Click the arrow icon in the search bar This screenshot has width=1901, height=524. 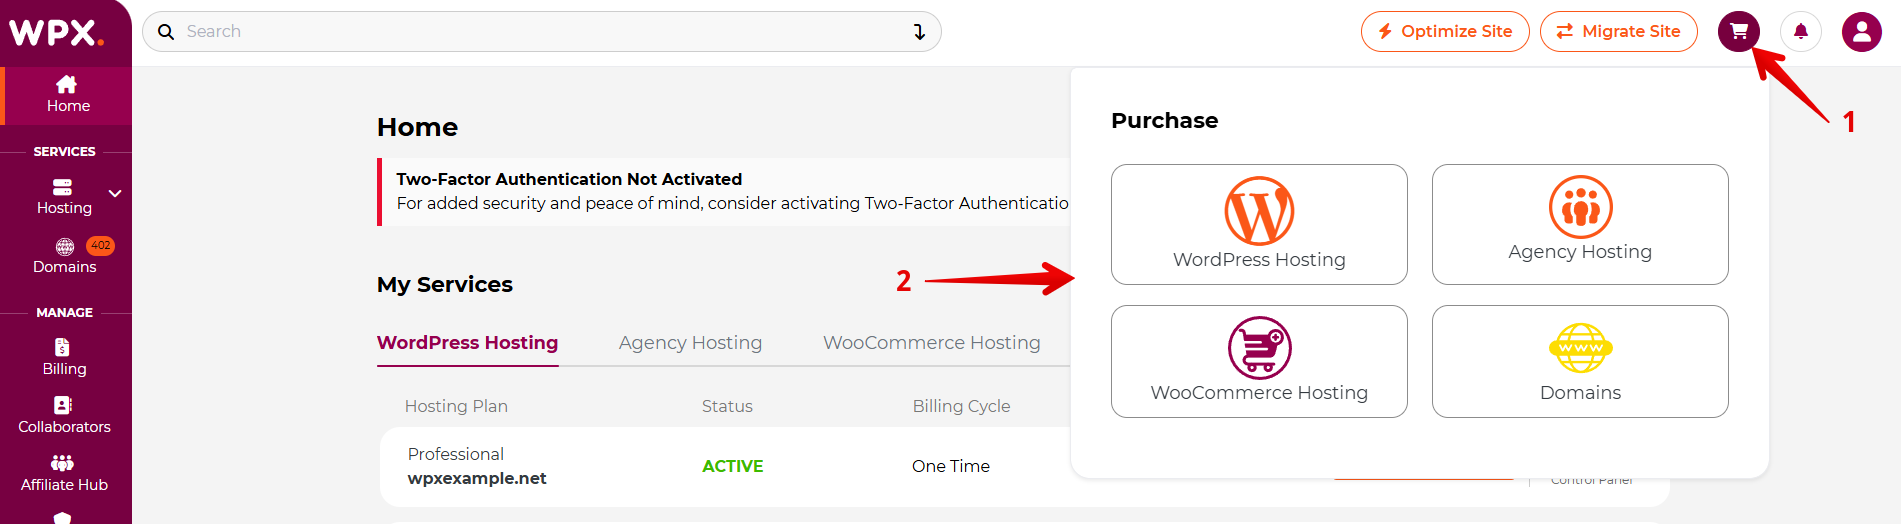[919, 32]
